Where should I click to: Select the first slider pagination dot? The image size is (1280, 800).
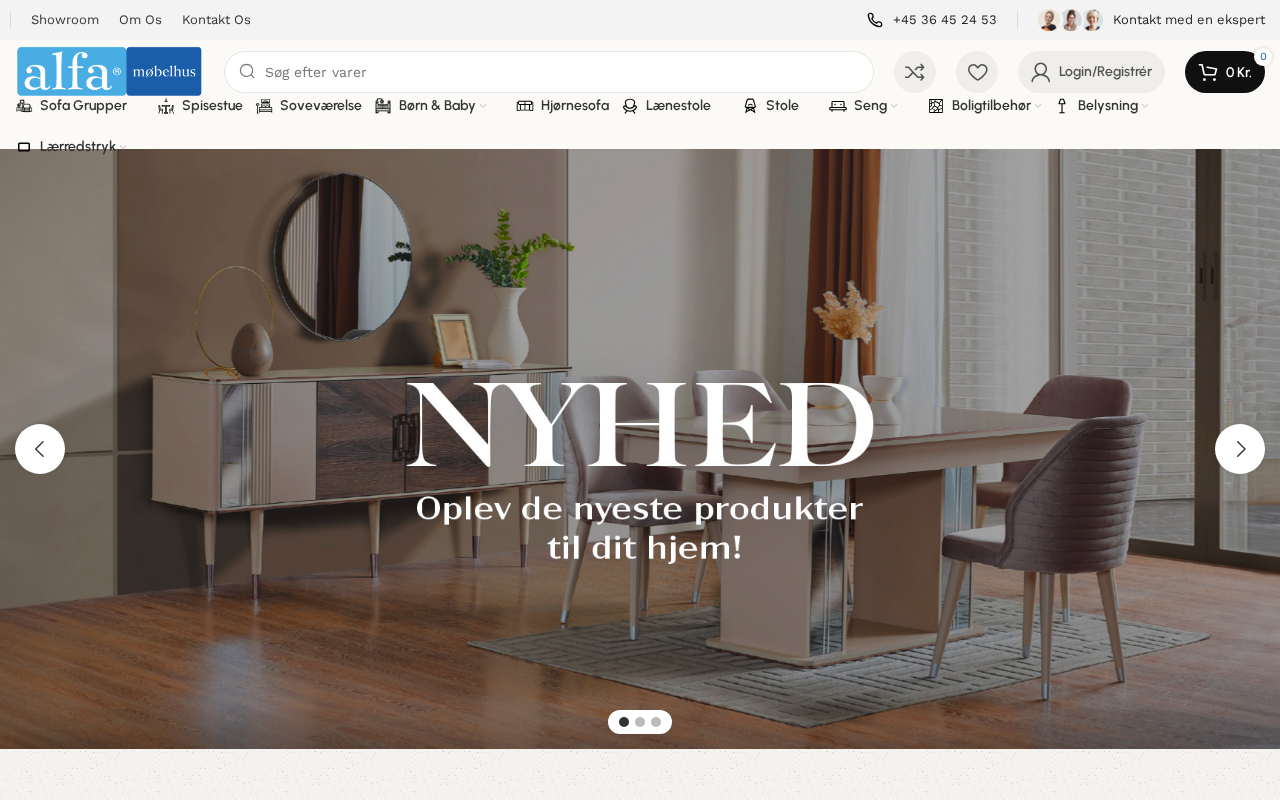[x=624, y=722]
